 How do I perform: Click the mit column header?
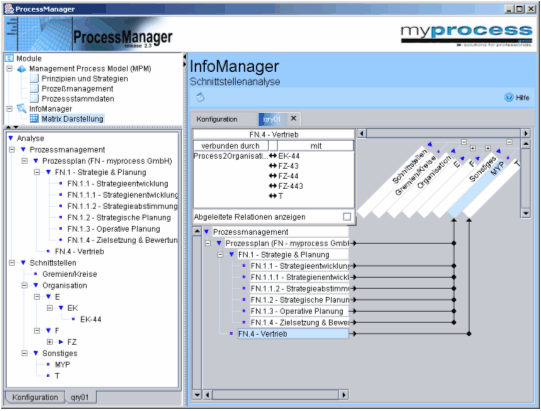pyautogui.click(x=316, y=146)
